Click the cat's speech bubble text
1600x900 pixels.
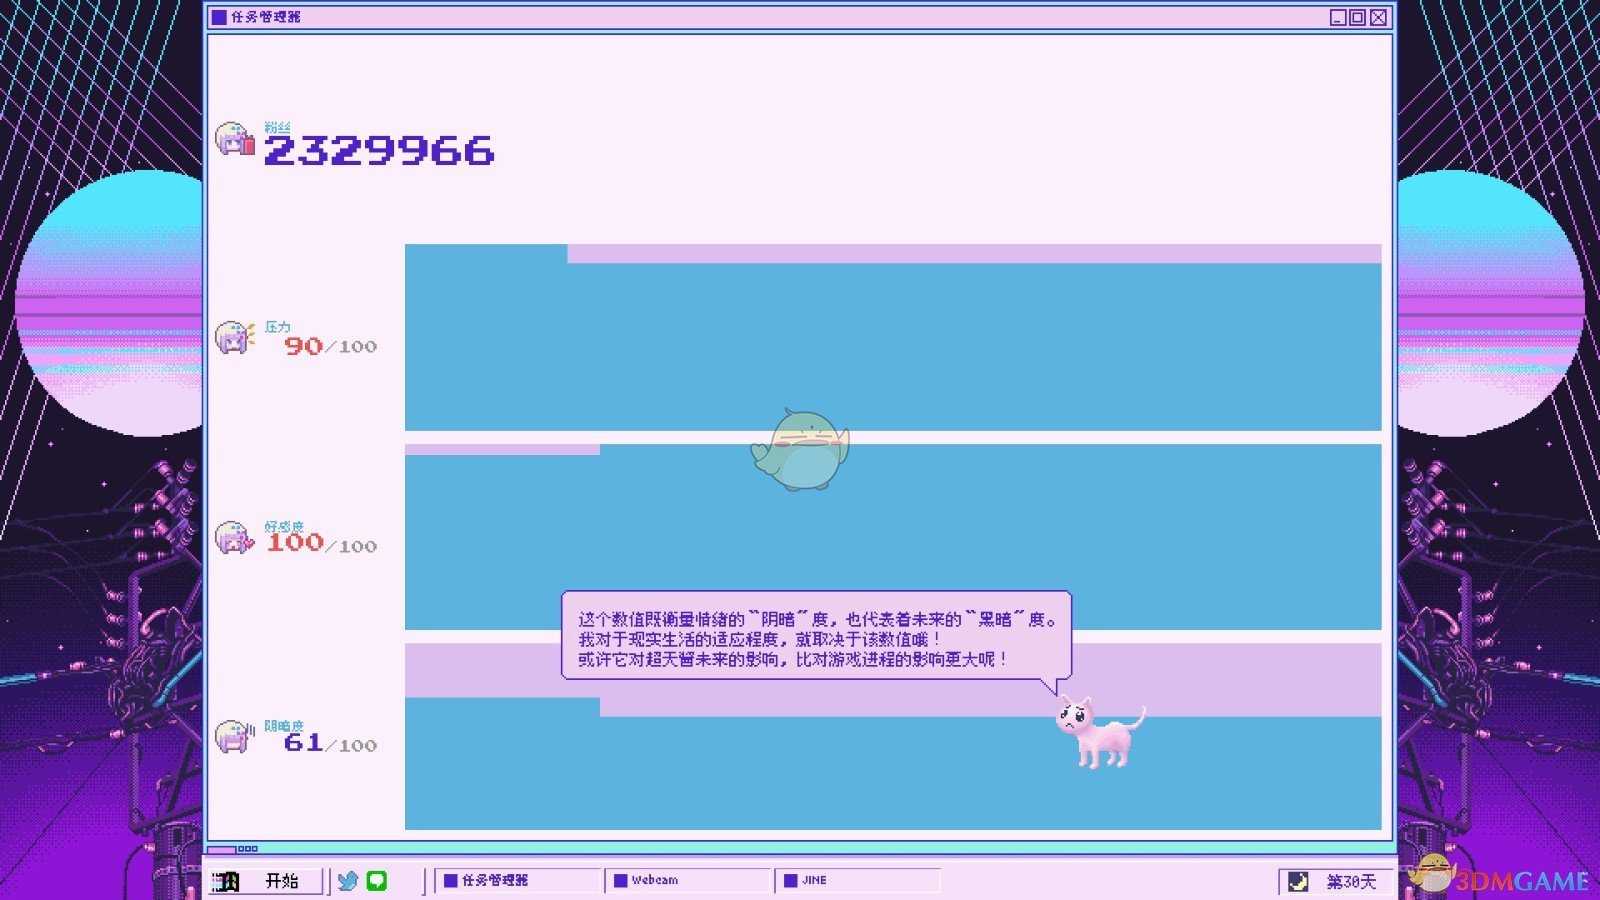pos(815,639)
